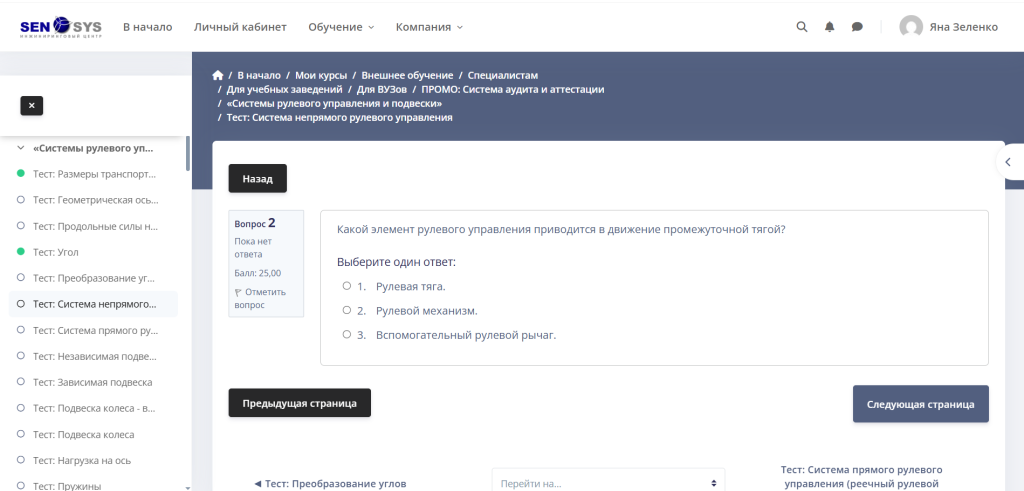Open Тест: Зависимая подвеска in sidebar
Screen dimensions: 1024x491
click(93, 382)
